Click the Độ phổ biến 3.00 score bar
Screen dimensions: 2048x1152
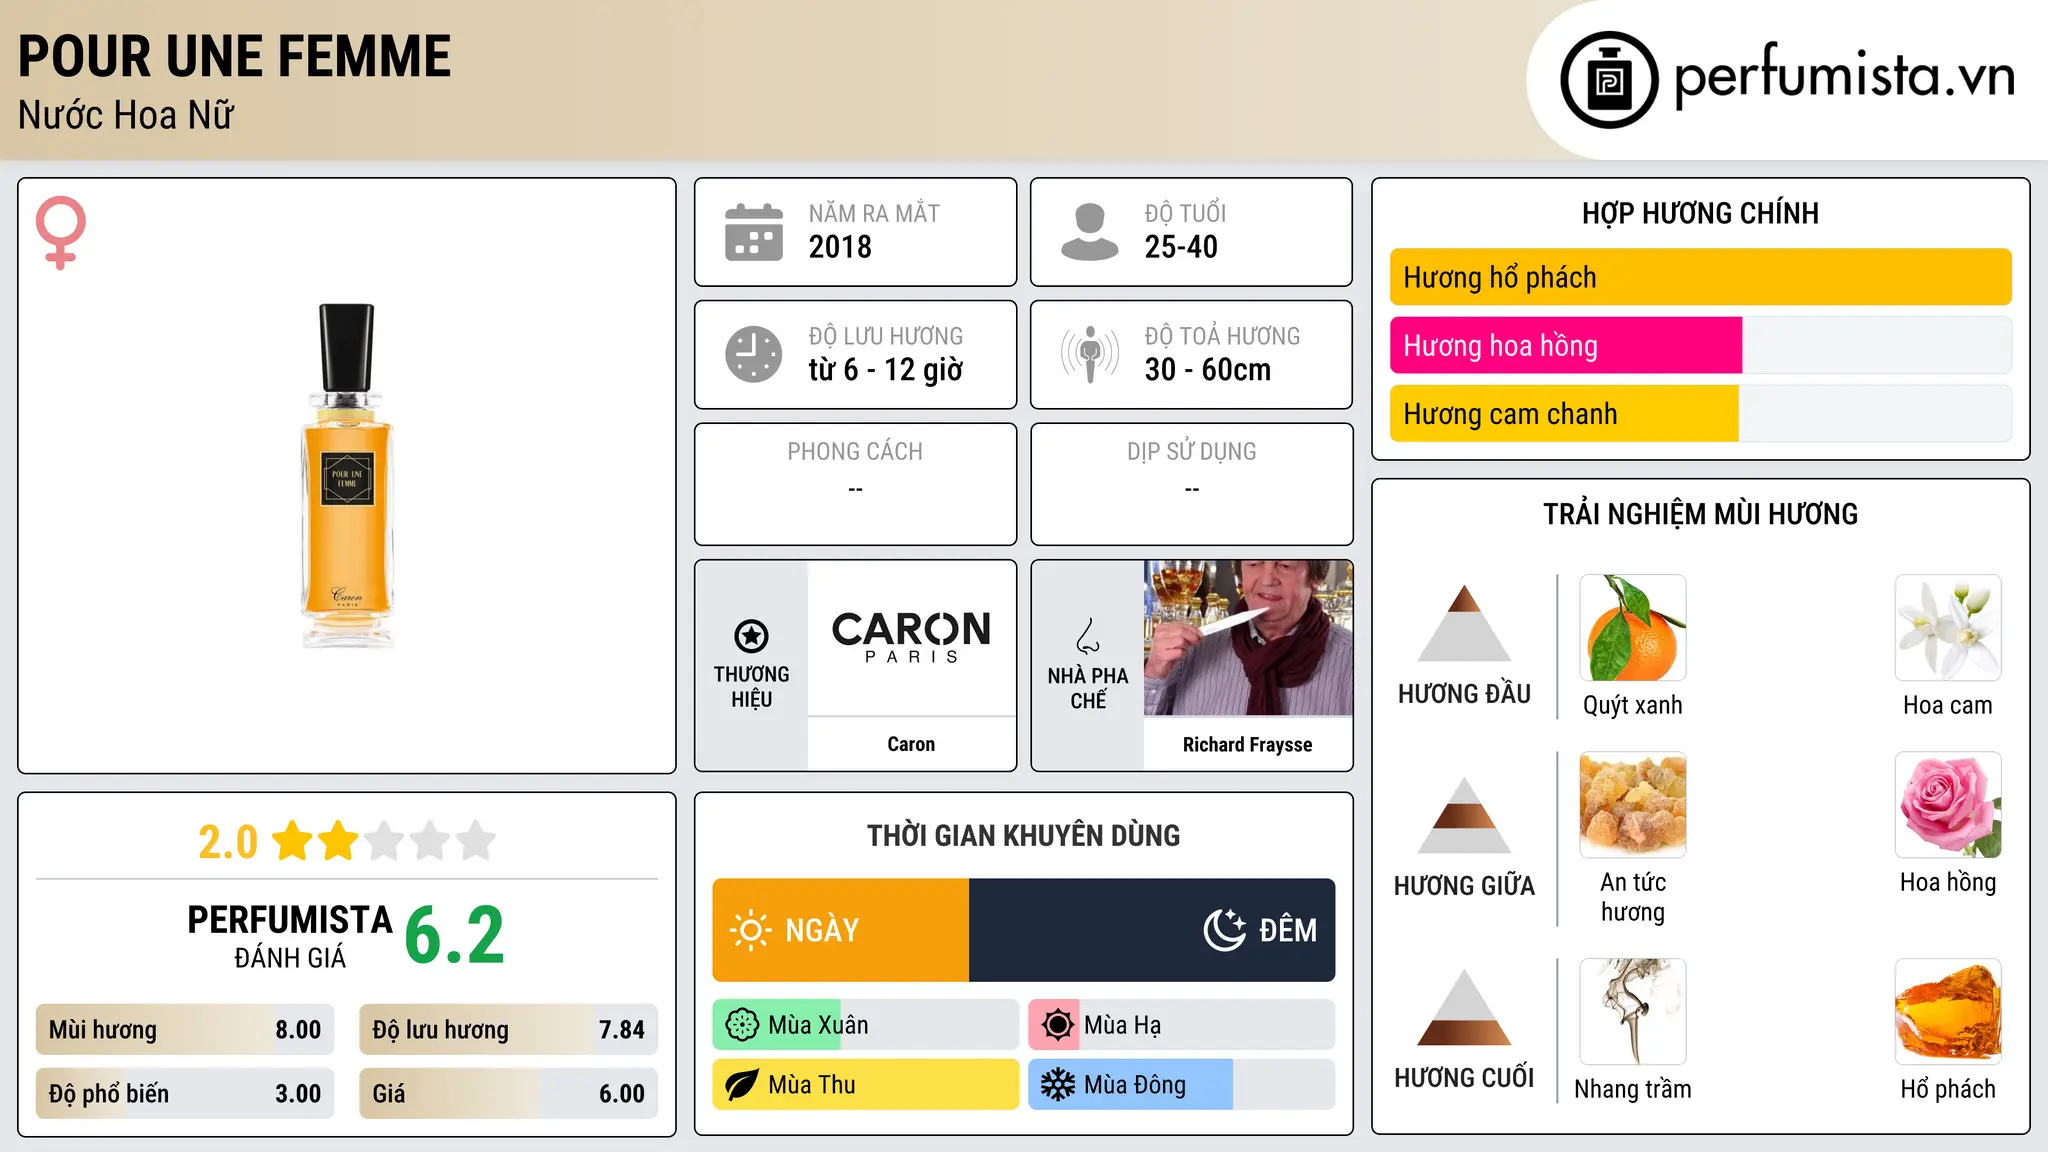(185, 1093)
